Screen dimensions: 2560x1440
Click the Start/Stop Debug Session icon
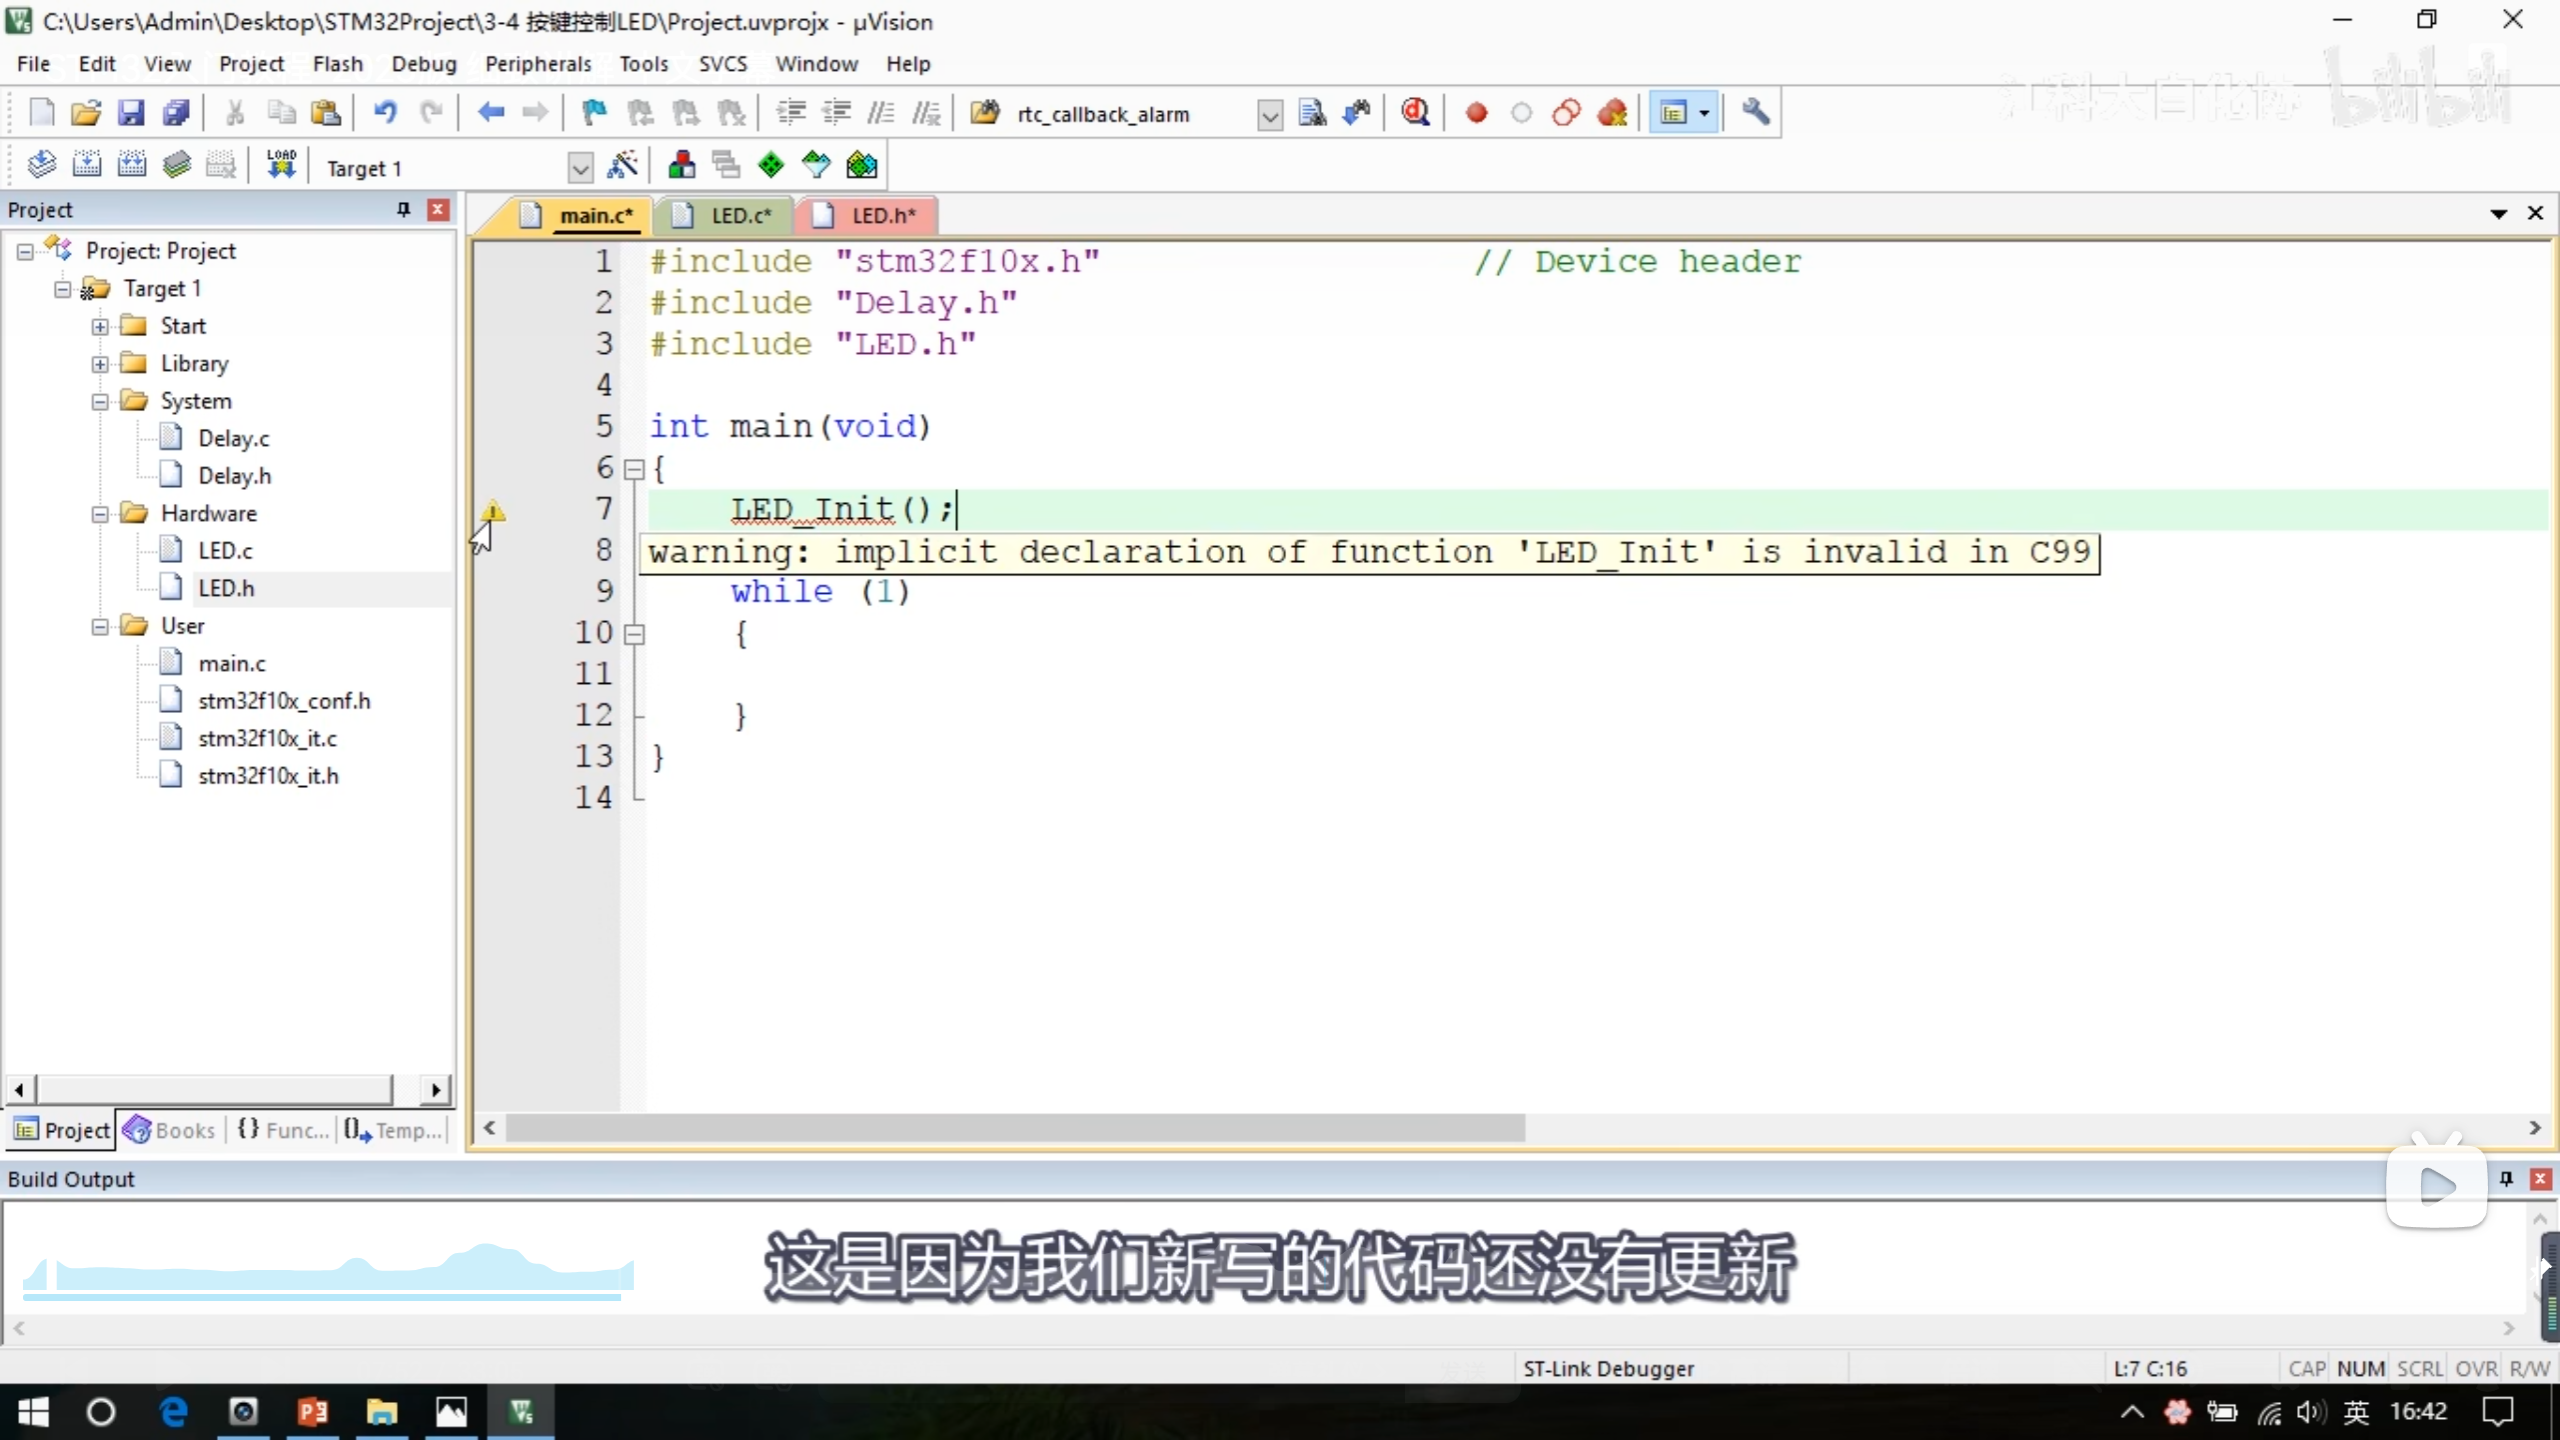coord(1415,113)
